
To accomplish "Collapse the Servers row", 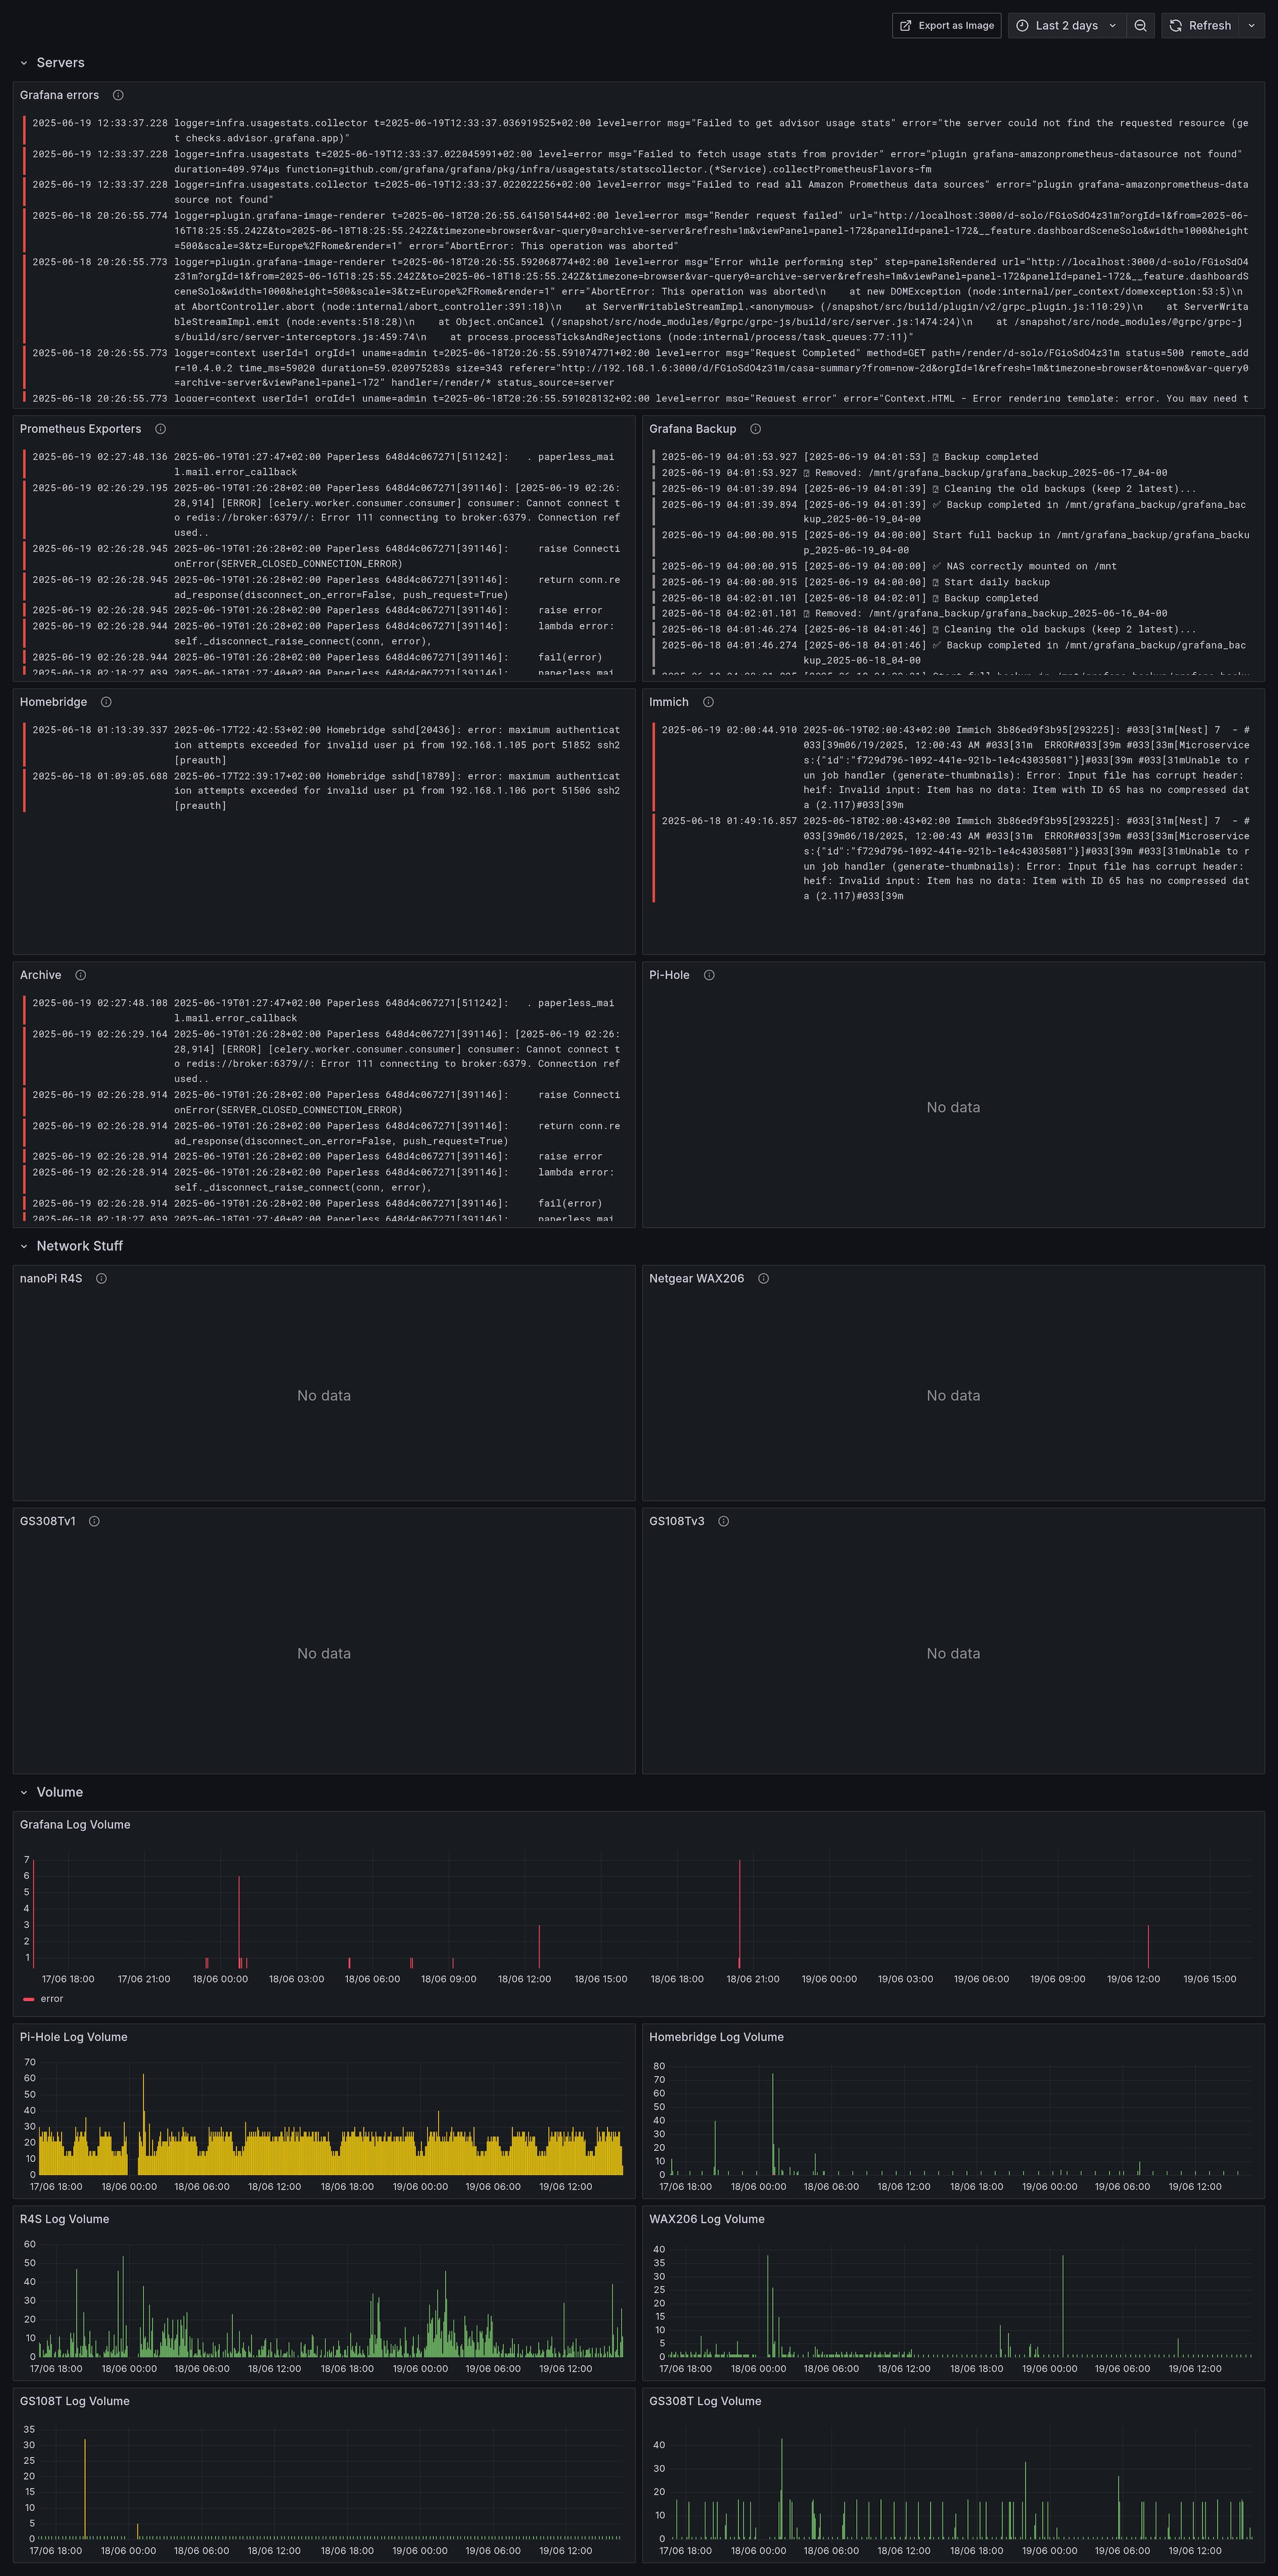I will click(x=24, y=63).
